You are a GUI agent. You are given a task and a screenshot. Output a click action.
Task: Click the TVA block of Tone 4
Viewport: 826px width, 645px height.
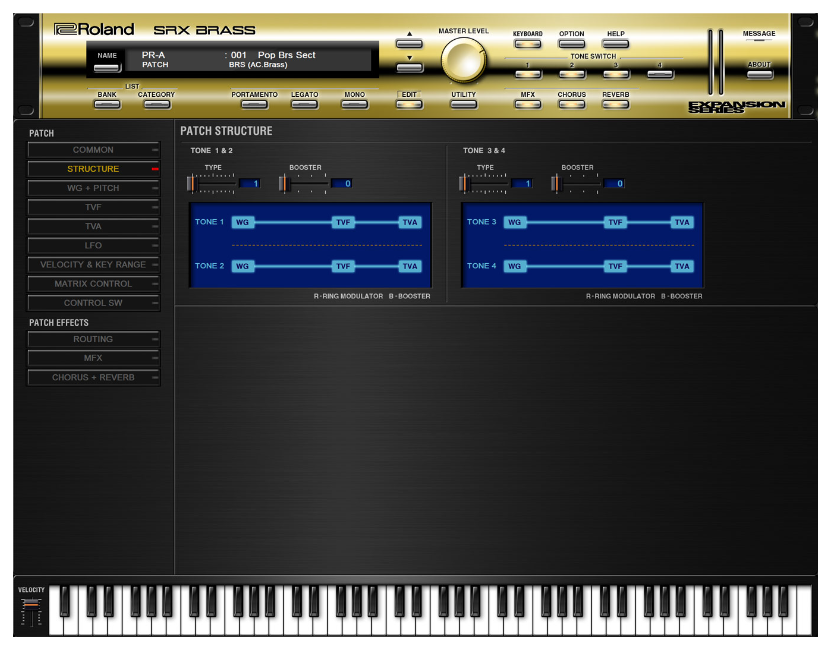click(682, 266)
